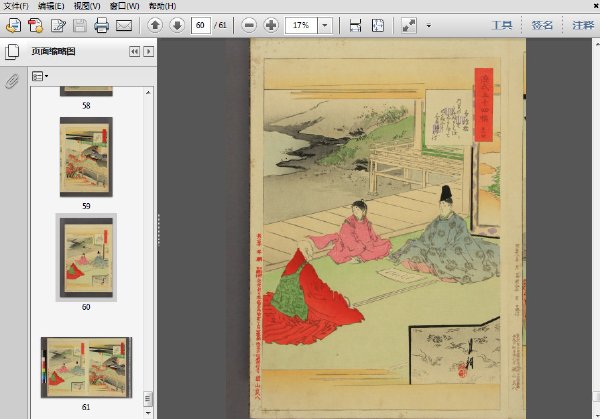Image resolution: width=600 pixels, height=419 pixels.
Task: Click the open file icon
Action: [x=13, y=26]
